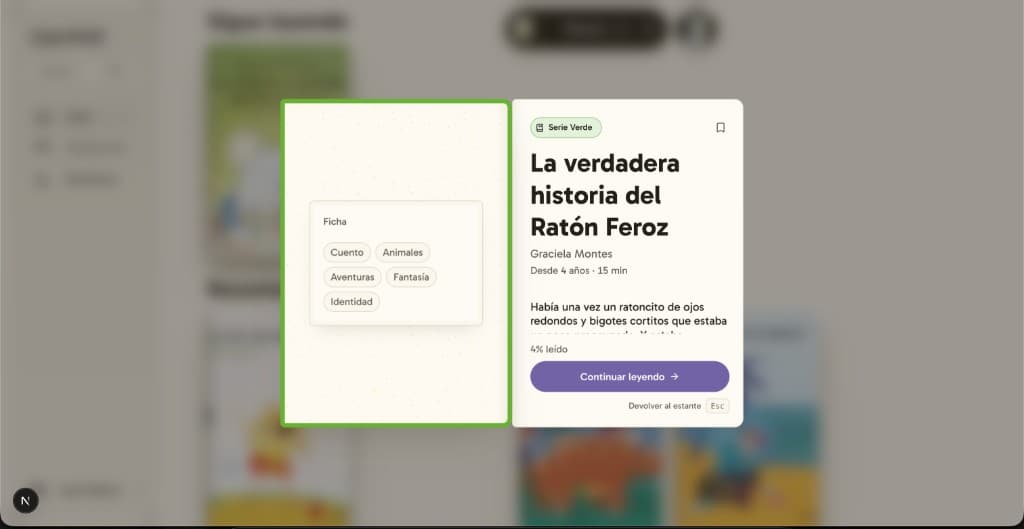1024x529 pixels.
Task: Open the Next.js dev tools badge
Action: (x=25, y=501)
